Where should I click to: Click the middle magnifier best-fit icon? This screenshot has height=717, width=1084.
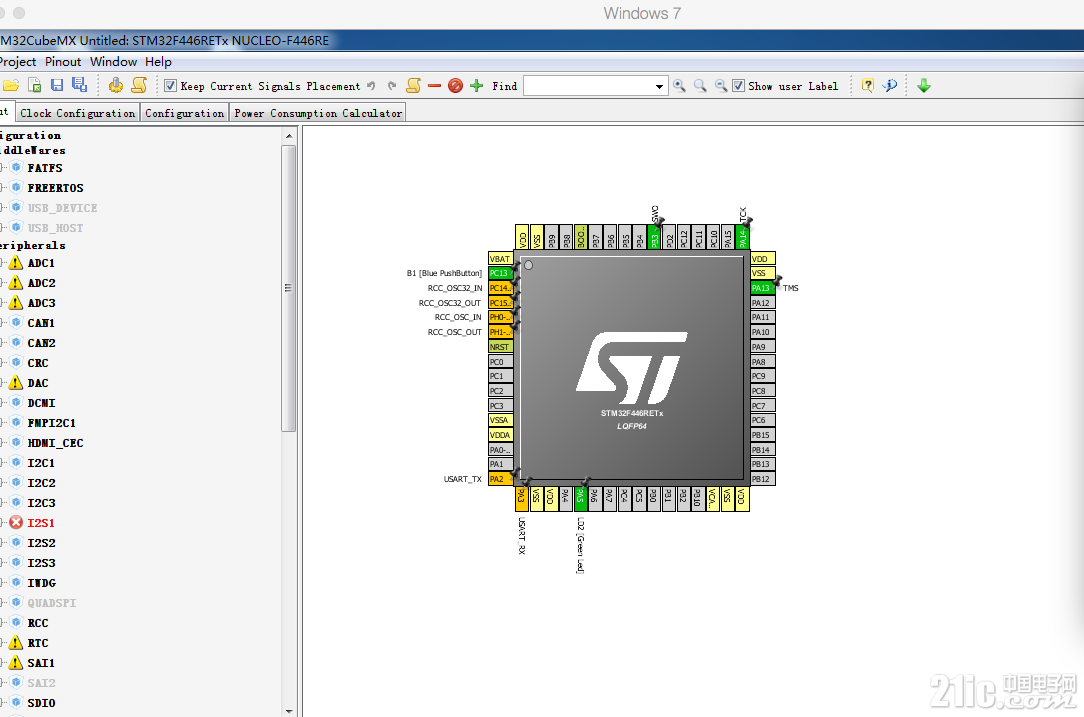(700, 85)
